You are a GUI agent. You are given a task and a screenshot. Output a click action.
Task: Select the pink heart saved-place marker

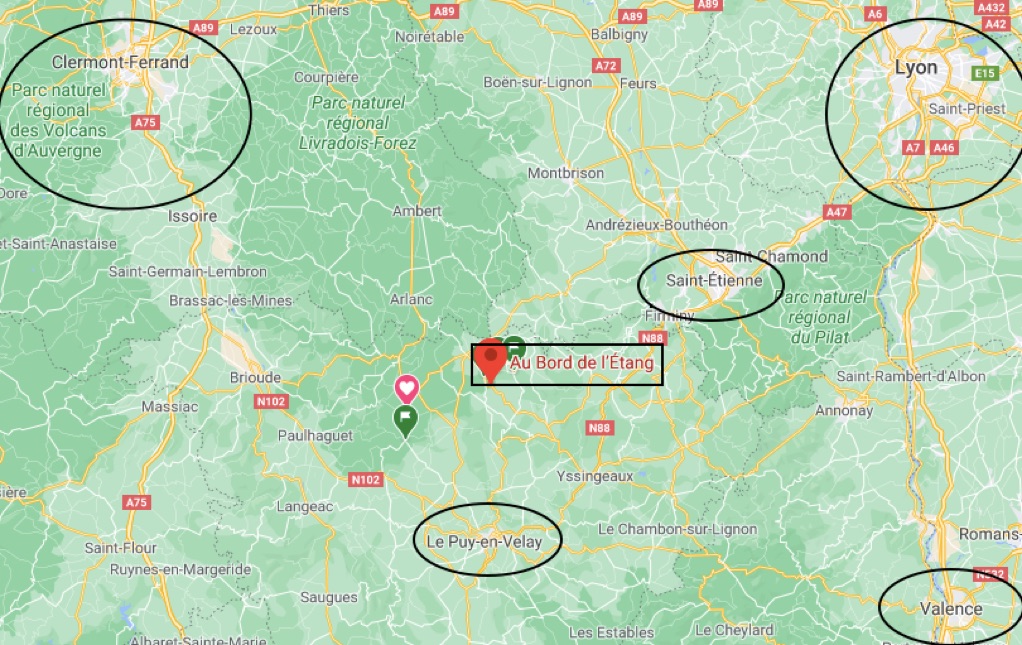click(407, 390)
